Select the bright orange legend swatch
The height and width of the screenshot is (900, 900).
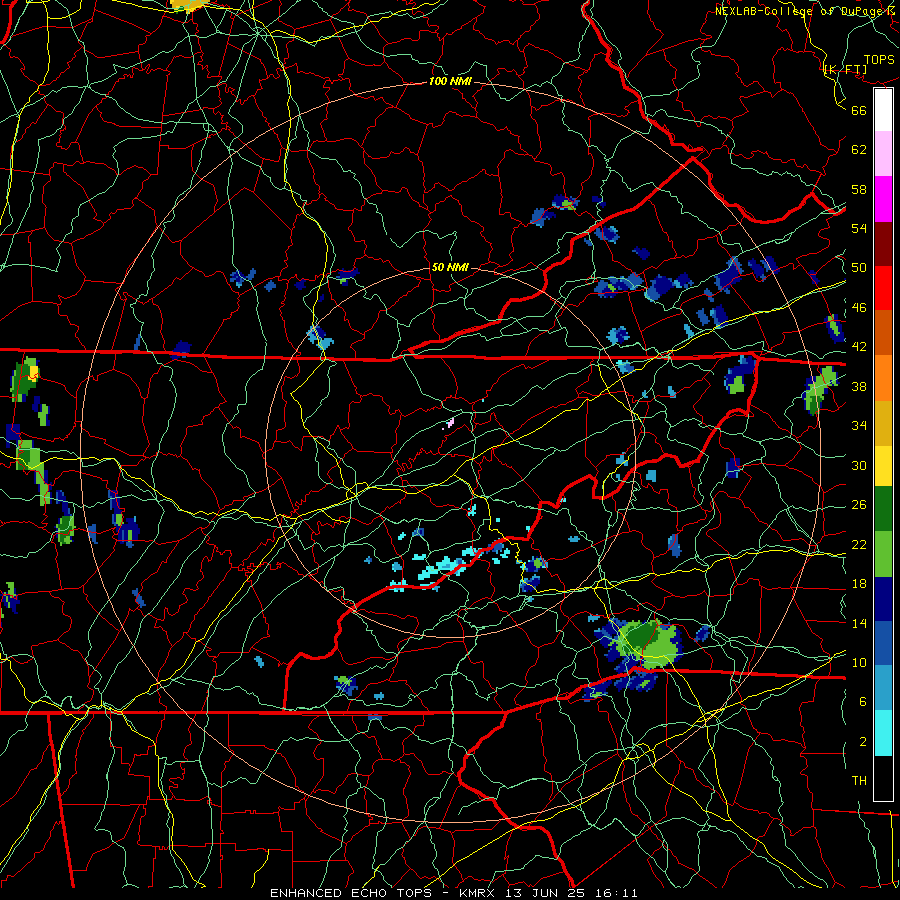point(883,377)
